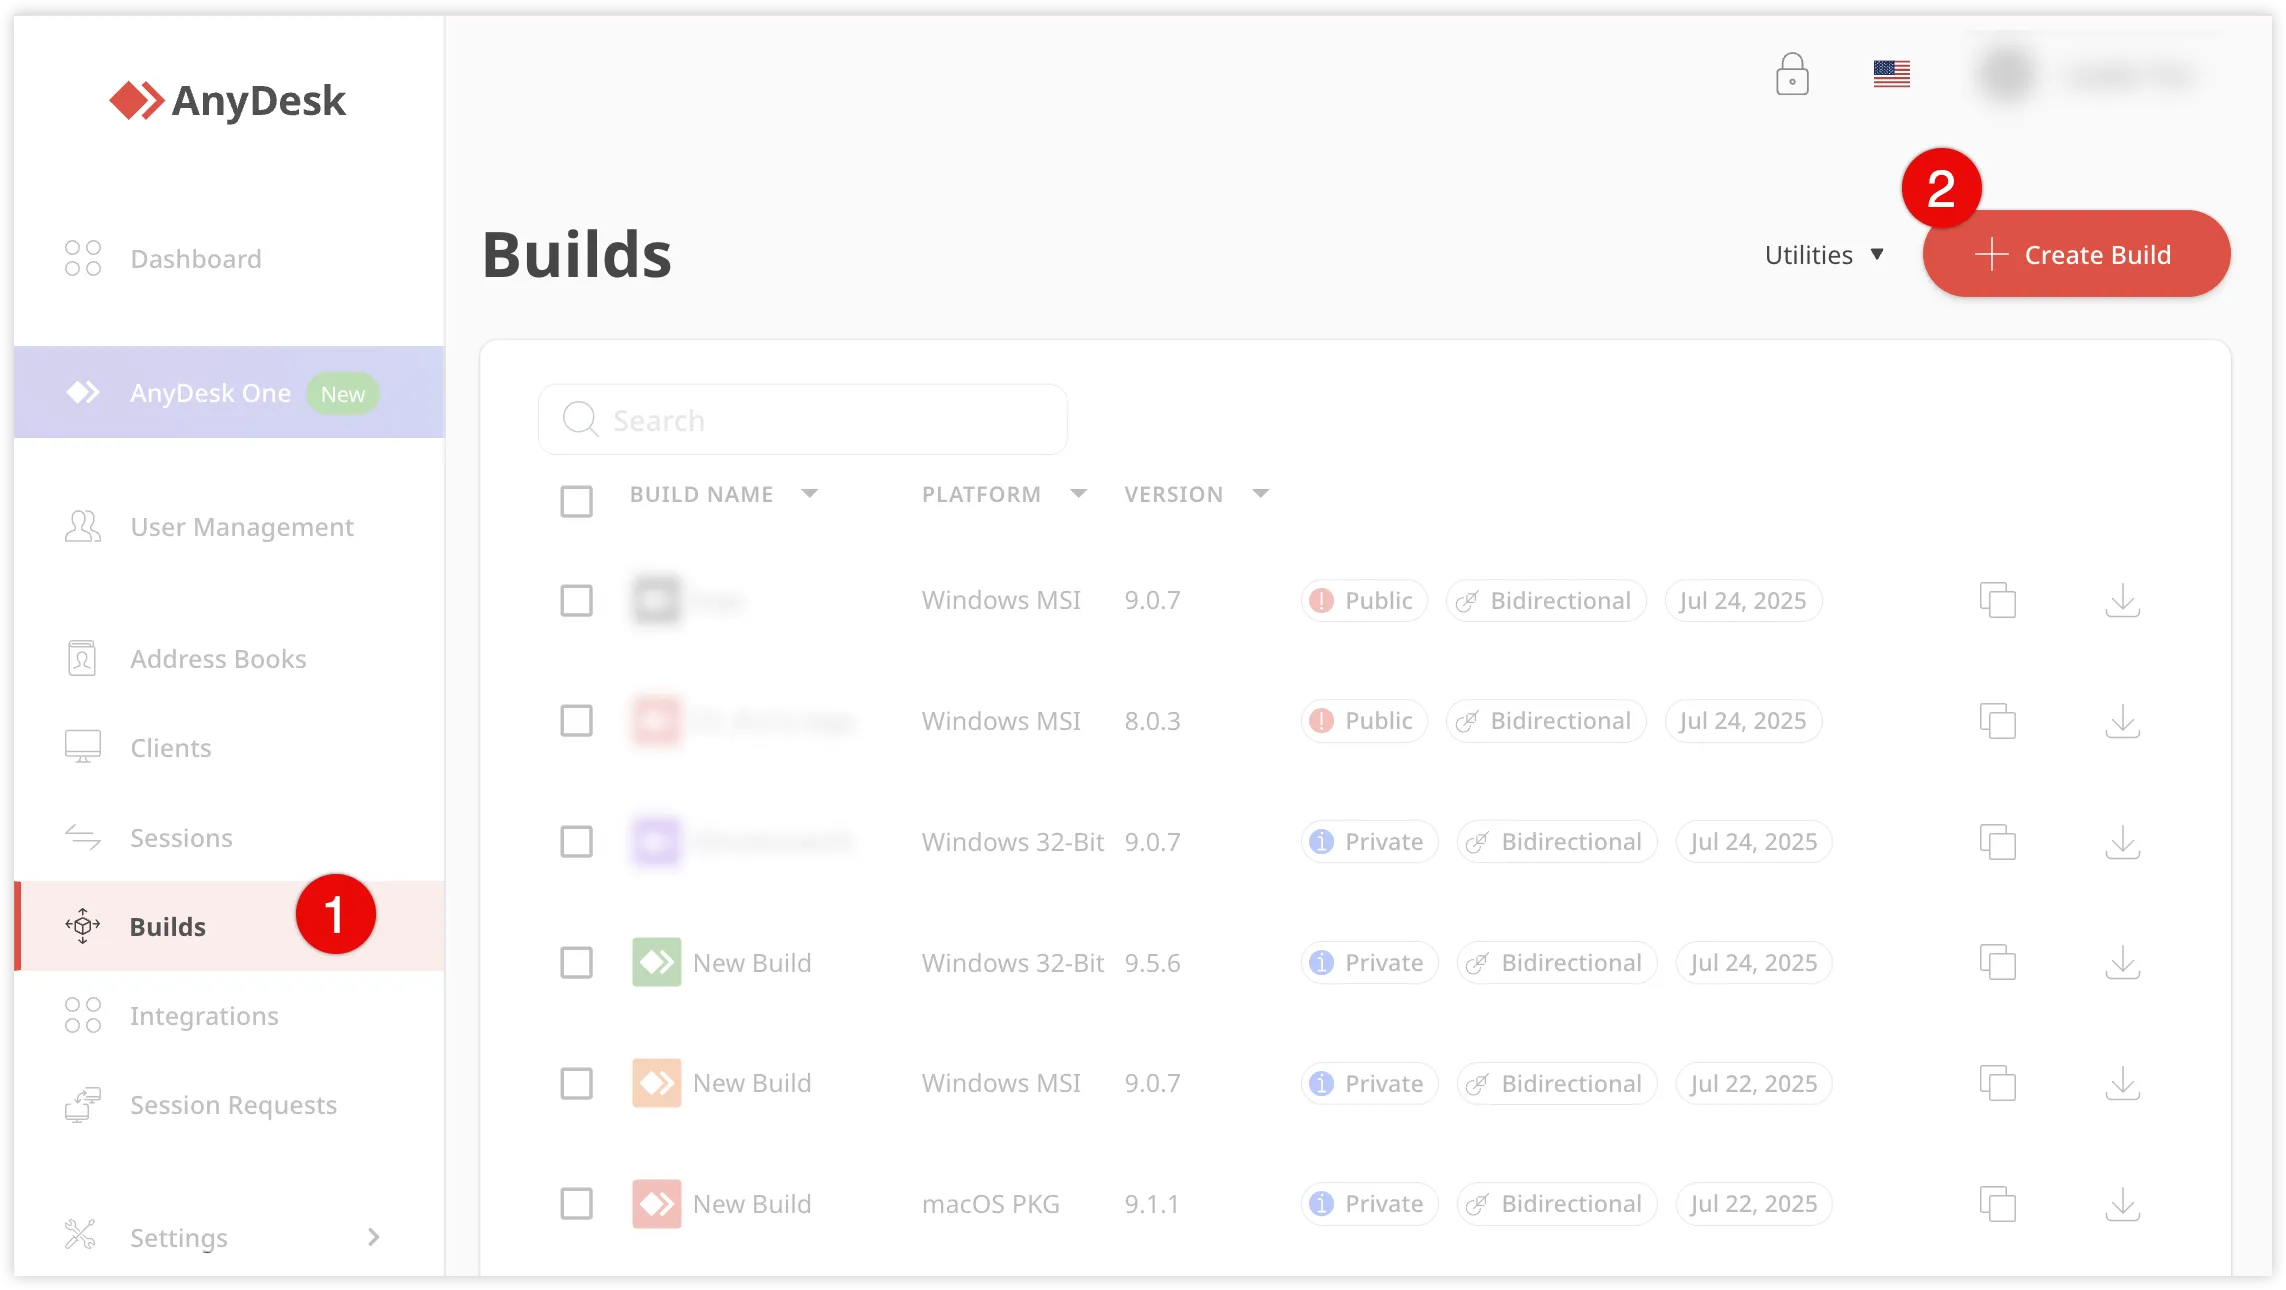Screen dimensions: 2286x1290
Task: Navigate to Clients panel
Action: [169, 747]
